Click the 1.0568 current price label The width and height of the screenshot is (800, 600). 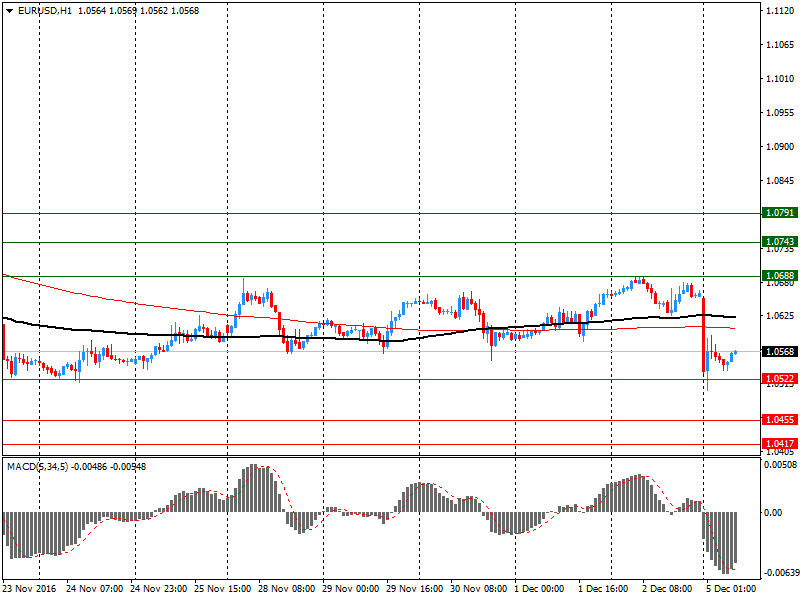point(780,352)
